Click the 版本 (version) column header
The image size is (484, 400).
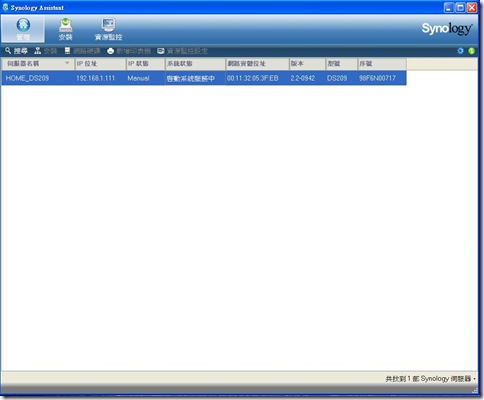point(307,63)
